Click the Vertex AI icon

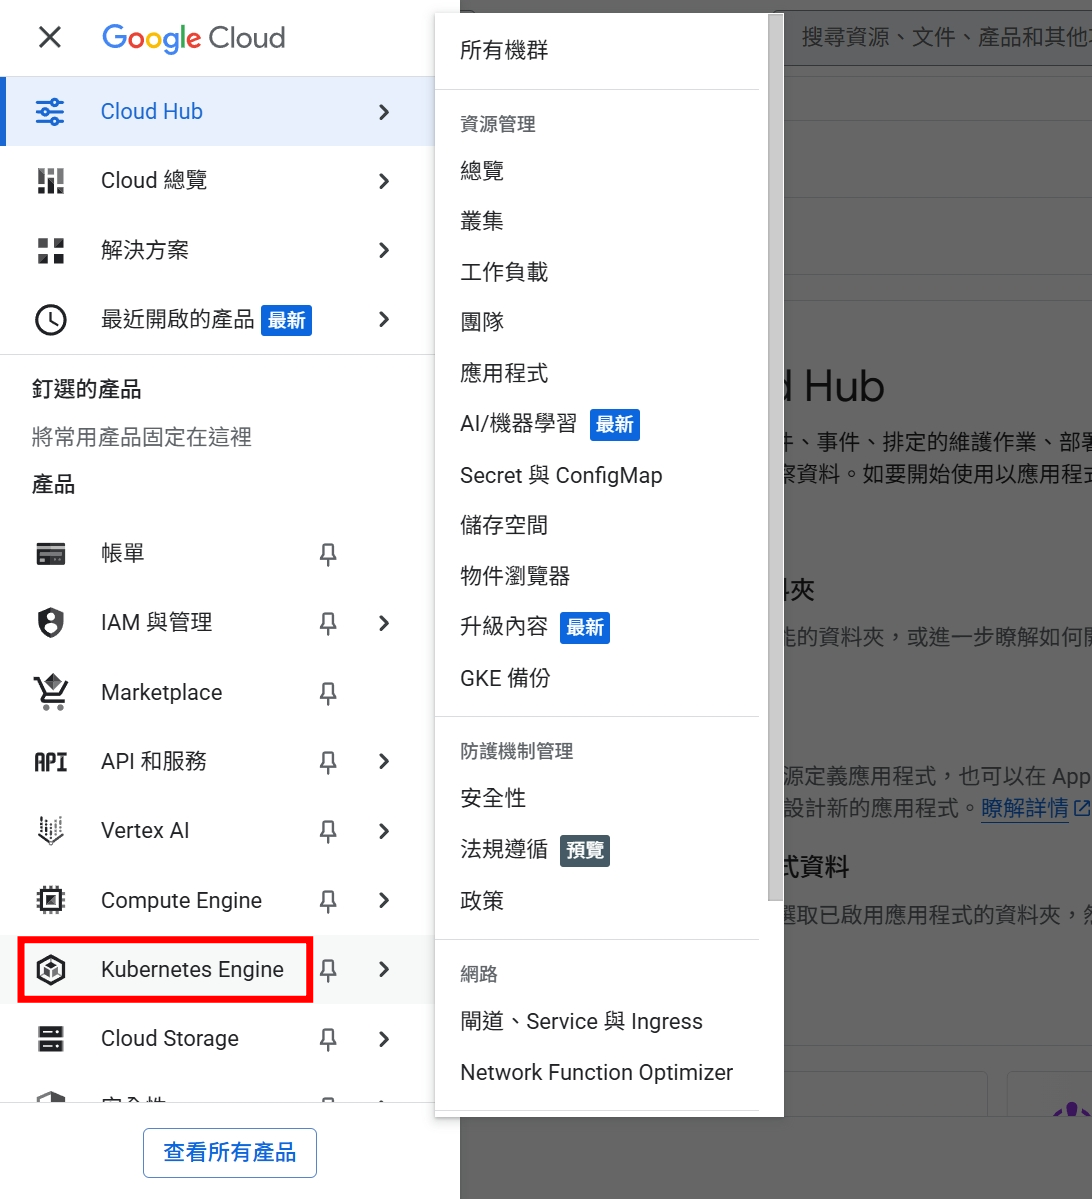point(50,830)
